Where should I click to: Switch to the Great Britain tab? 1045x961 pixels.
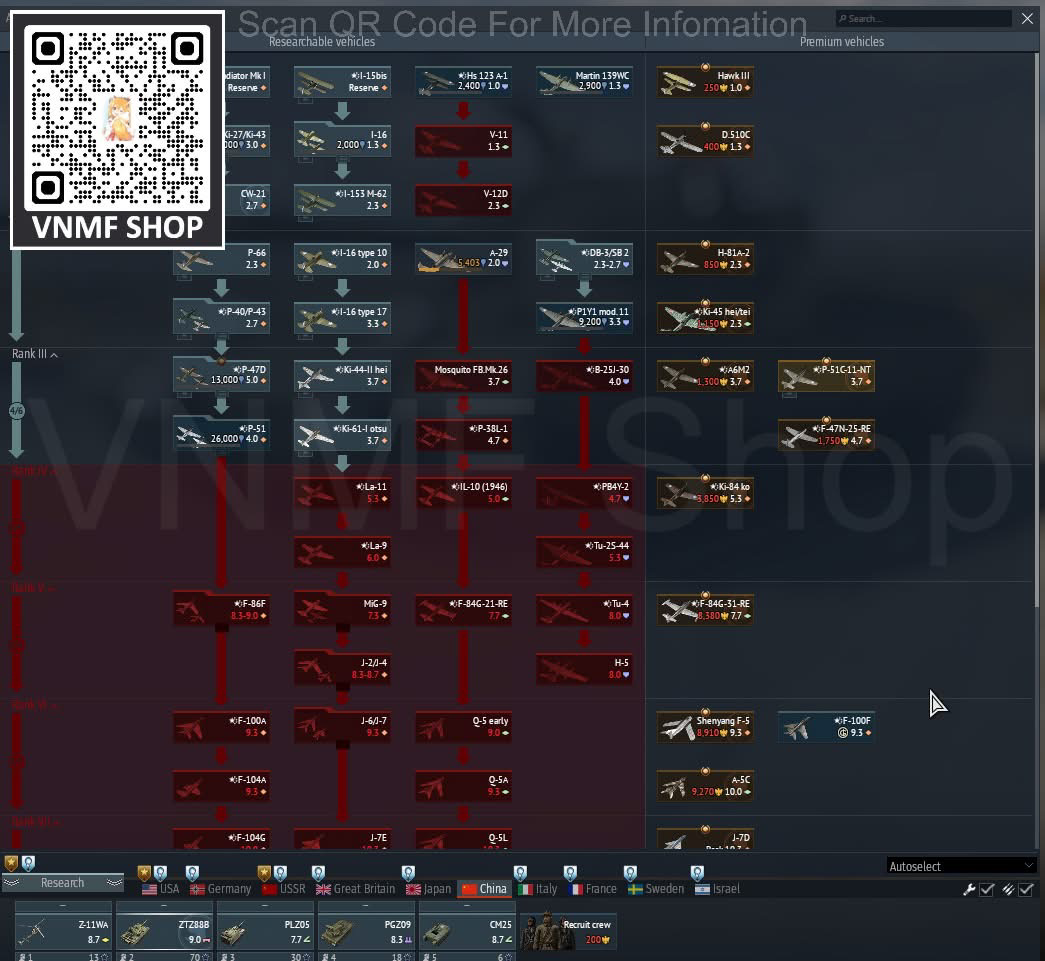pyautogui.click(x=355, y=888)
